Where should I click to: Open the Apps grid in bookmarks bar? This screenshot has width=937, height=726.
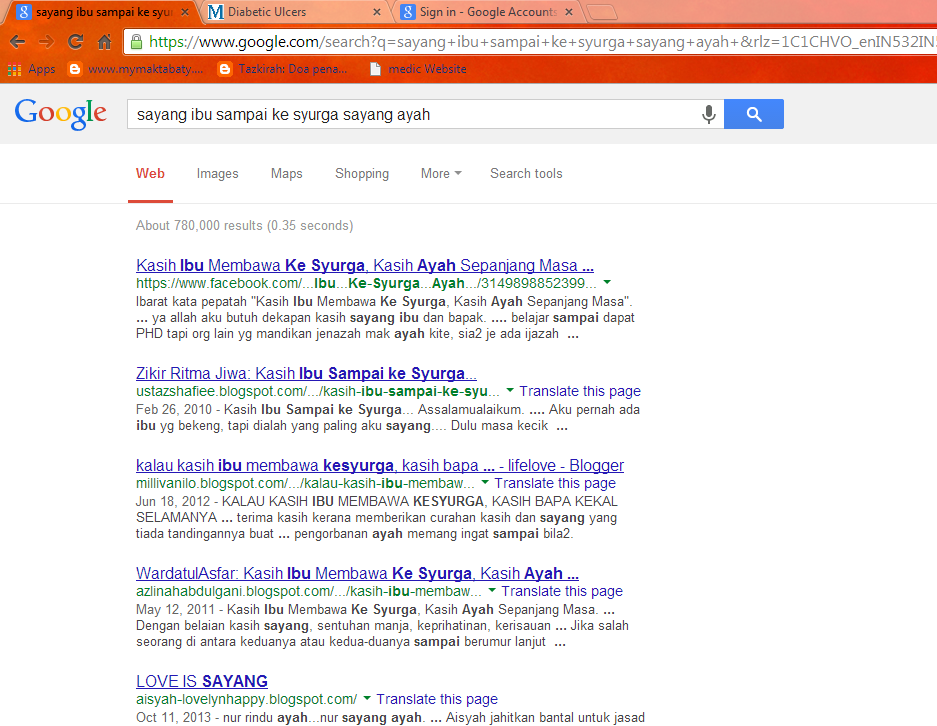31,69
